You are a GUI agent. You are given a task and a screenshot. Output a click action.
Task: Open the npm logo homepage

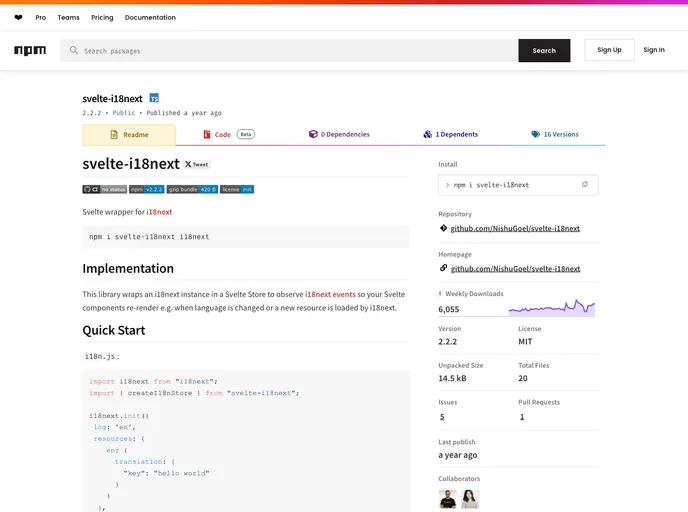30,50
